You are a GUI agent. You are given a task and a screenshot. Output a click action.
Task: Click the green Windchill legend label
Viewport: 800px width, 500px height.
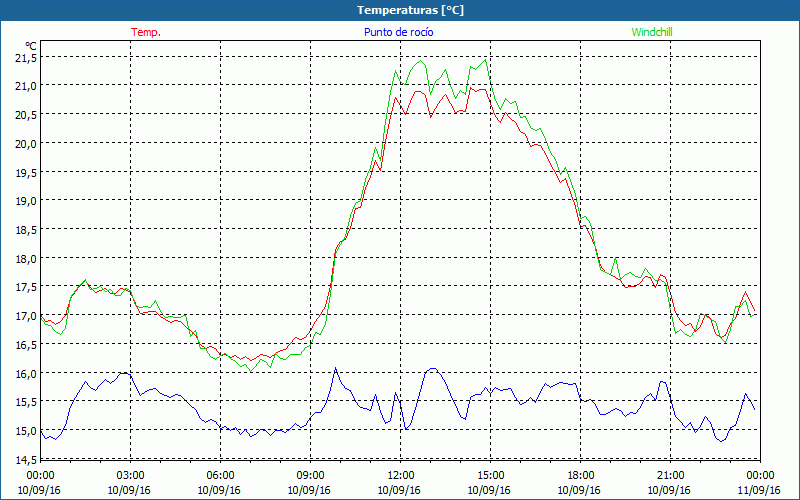(x=652, y=32)
